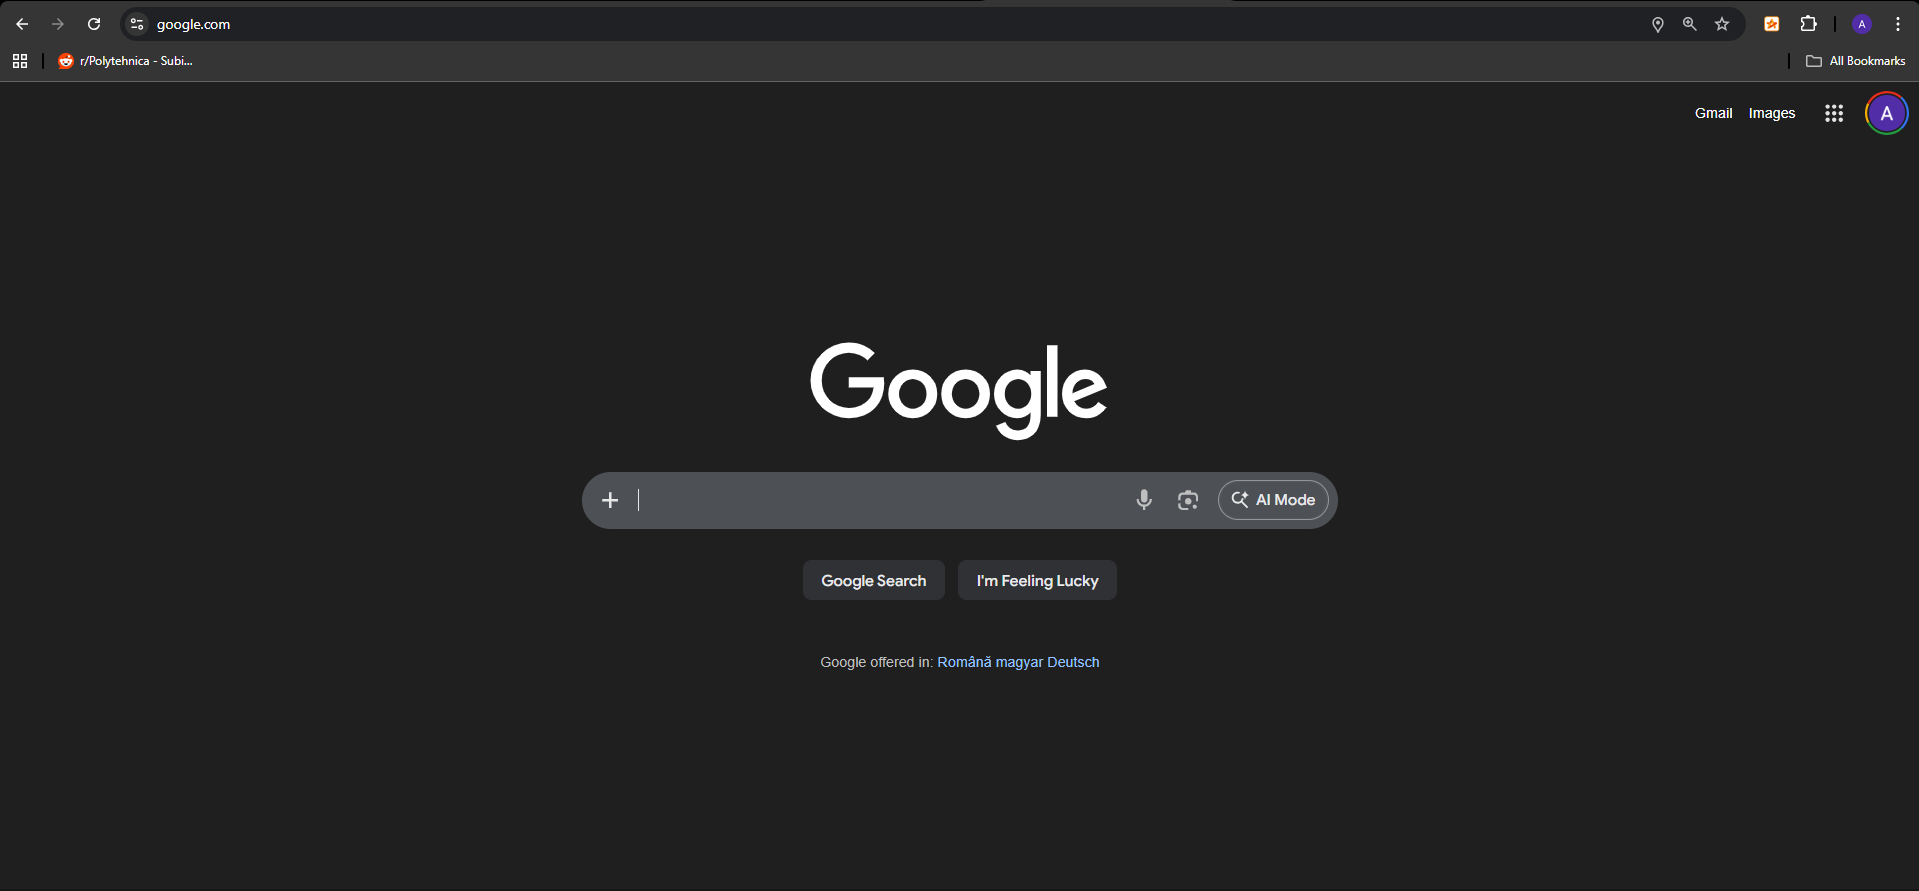Switch to AI Mode
1919x891 pixels.
(1273, 500)
